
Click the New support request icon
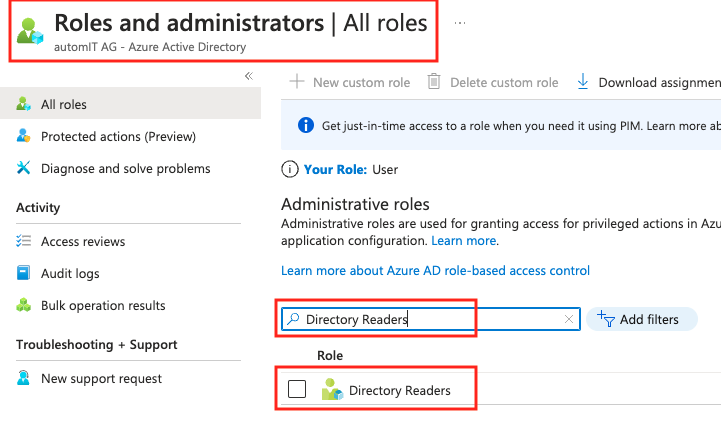click(x=24, y=378)
